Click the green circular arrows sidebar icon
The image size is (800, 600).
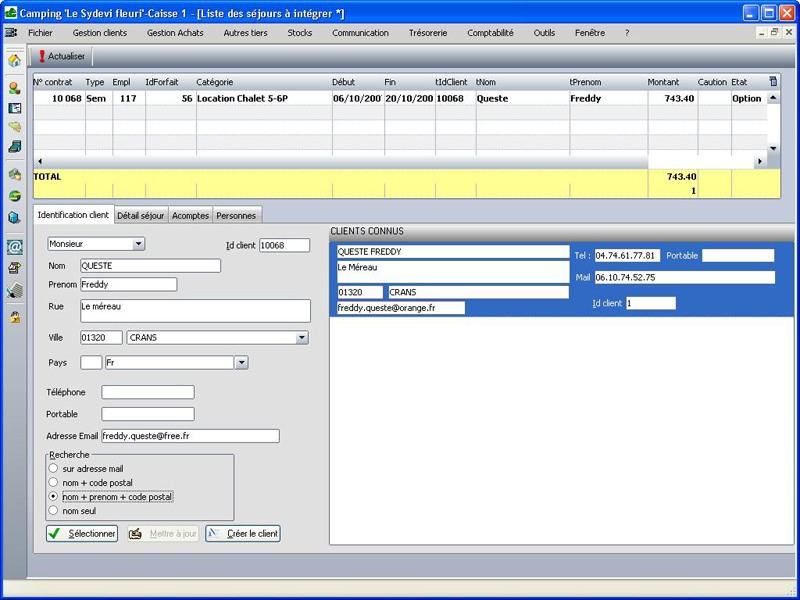[x=14, y=196]
